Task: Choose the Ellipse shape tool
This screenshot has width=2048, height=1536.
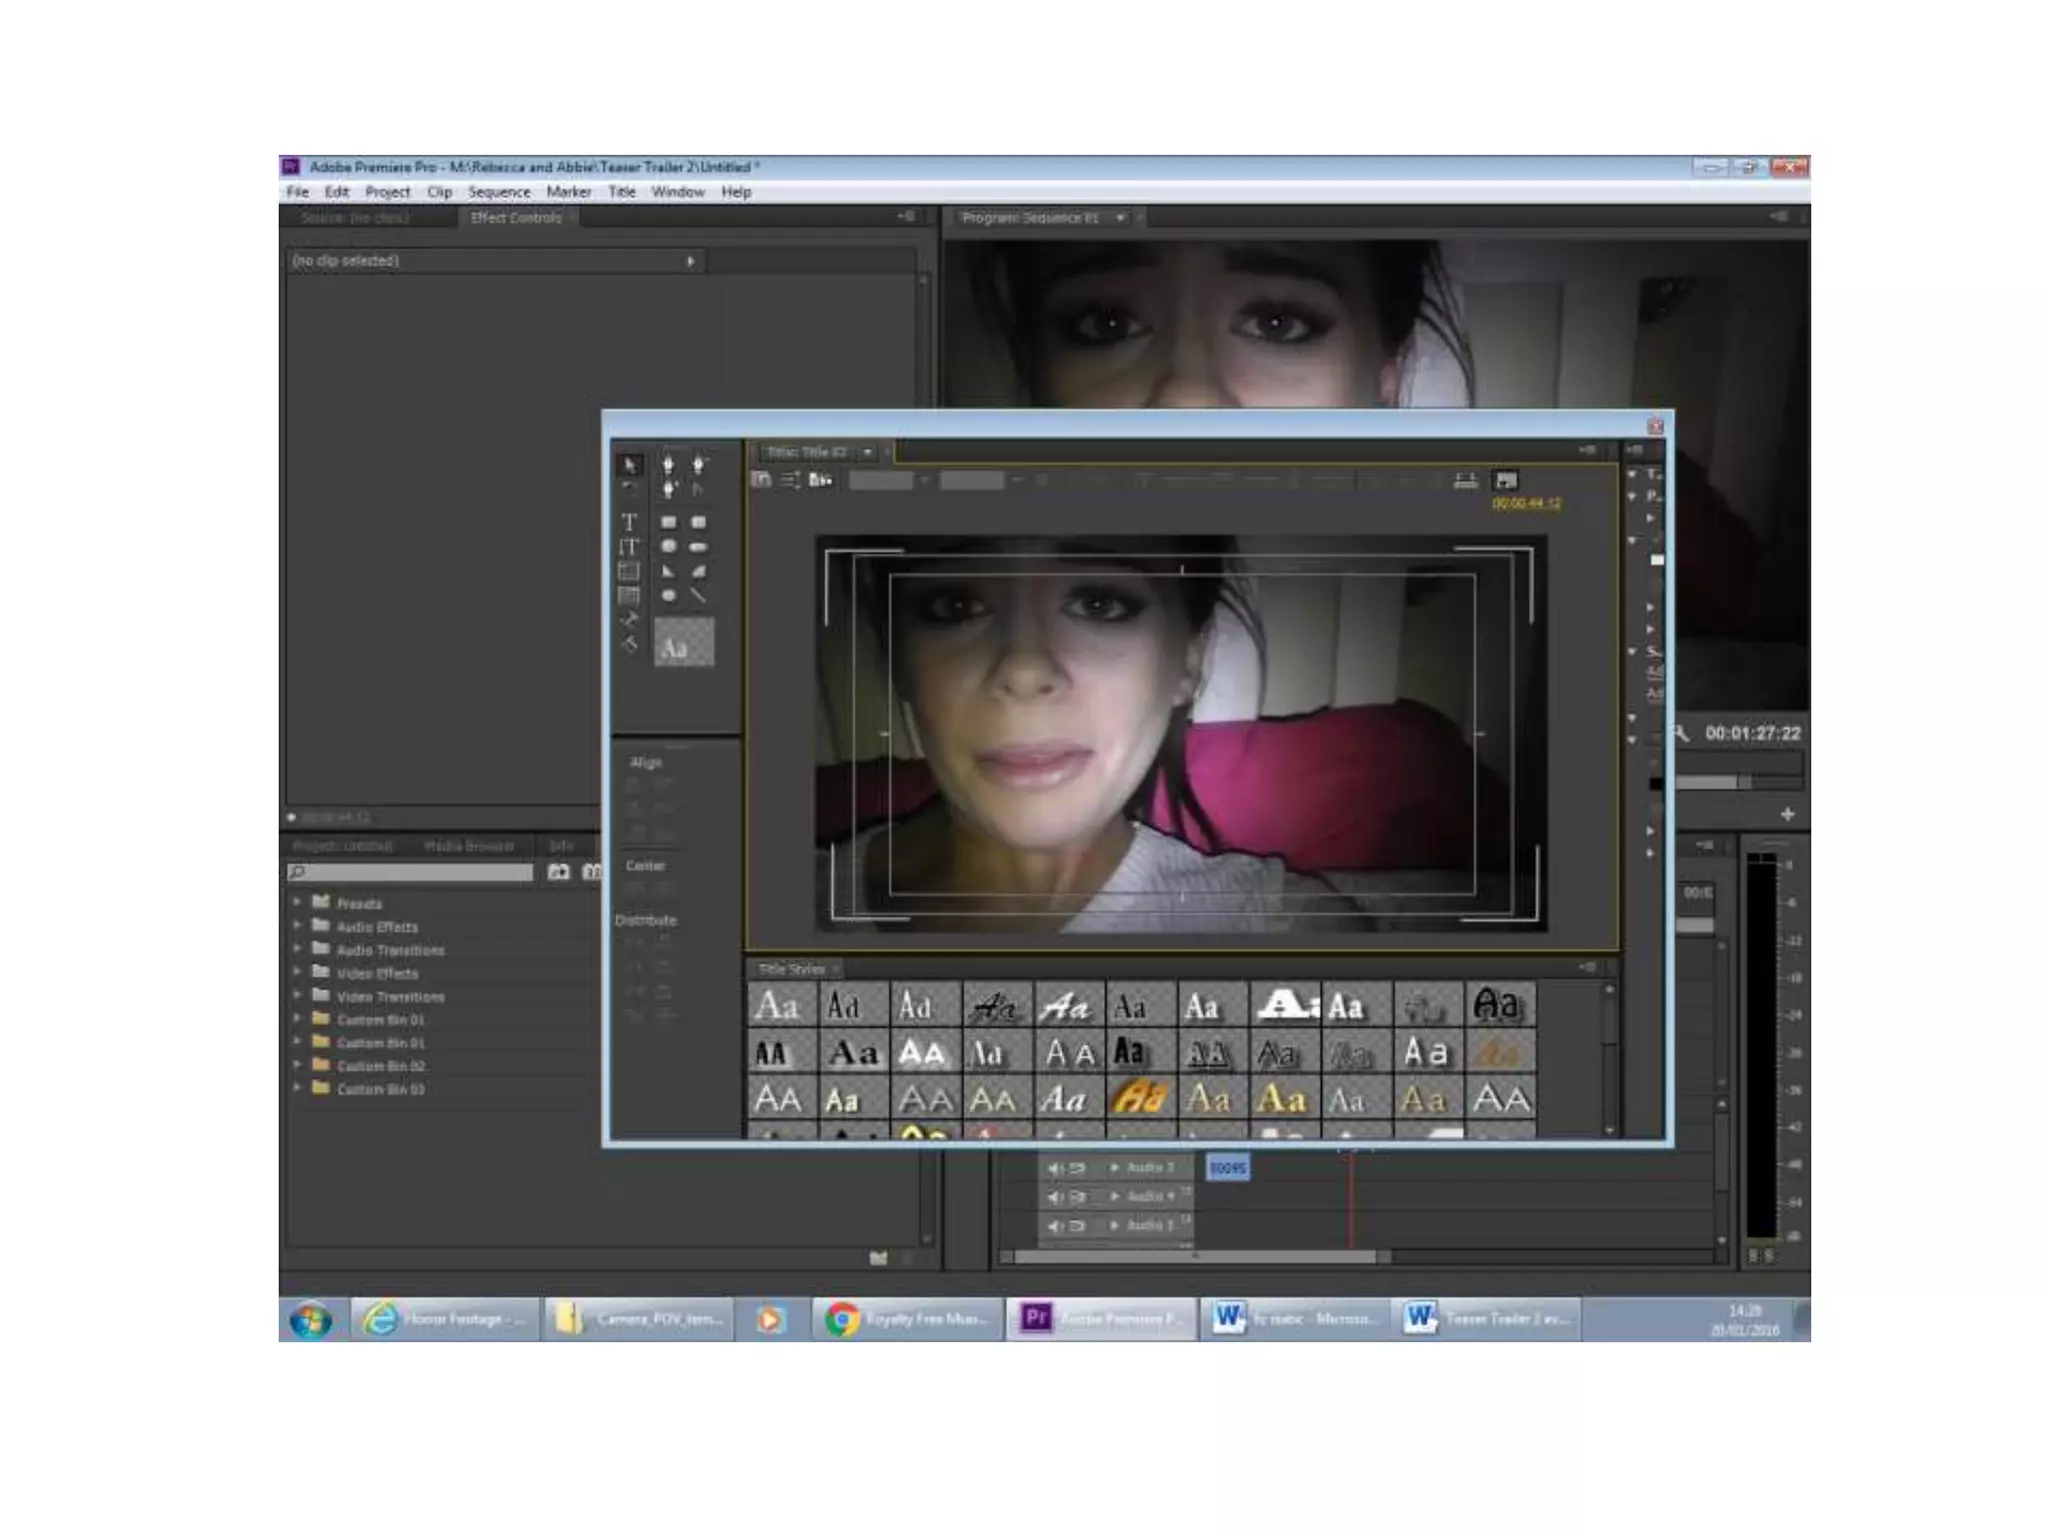Action: 668,596
